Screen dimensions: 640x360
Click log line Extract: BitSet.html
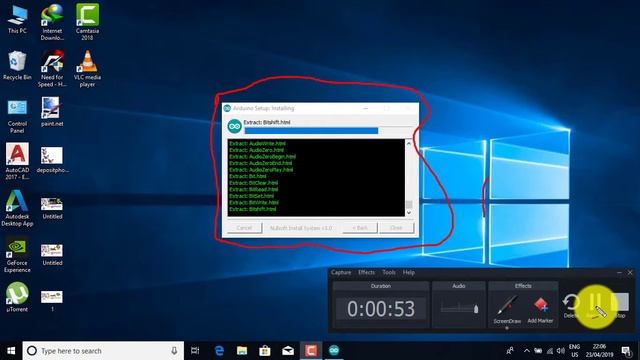[x=251, y=196]
